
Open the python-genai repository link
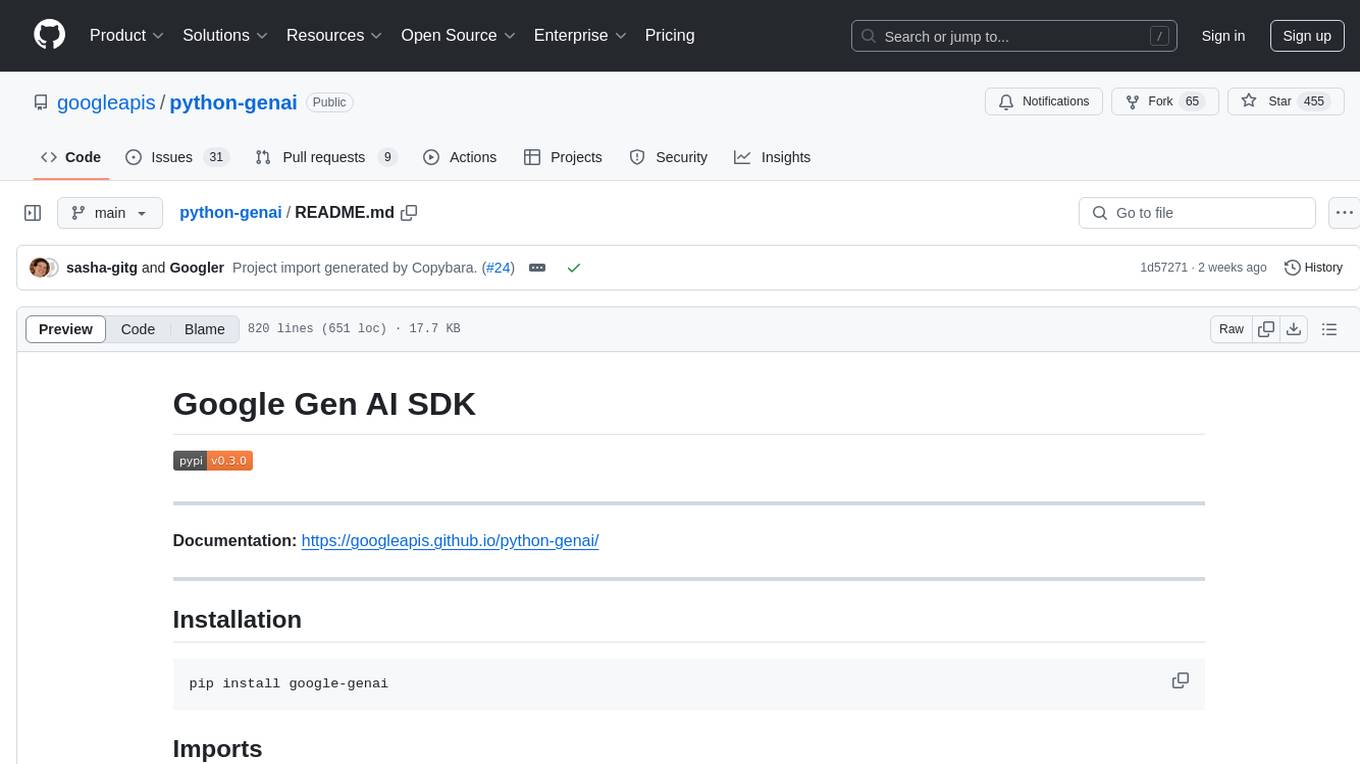click(233, 102)
